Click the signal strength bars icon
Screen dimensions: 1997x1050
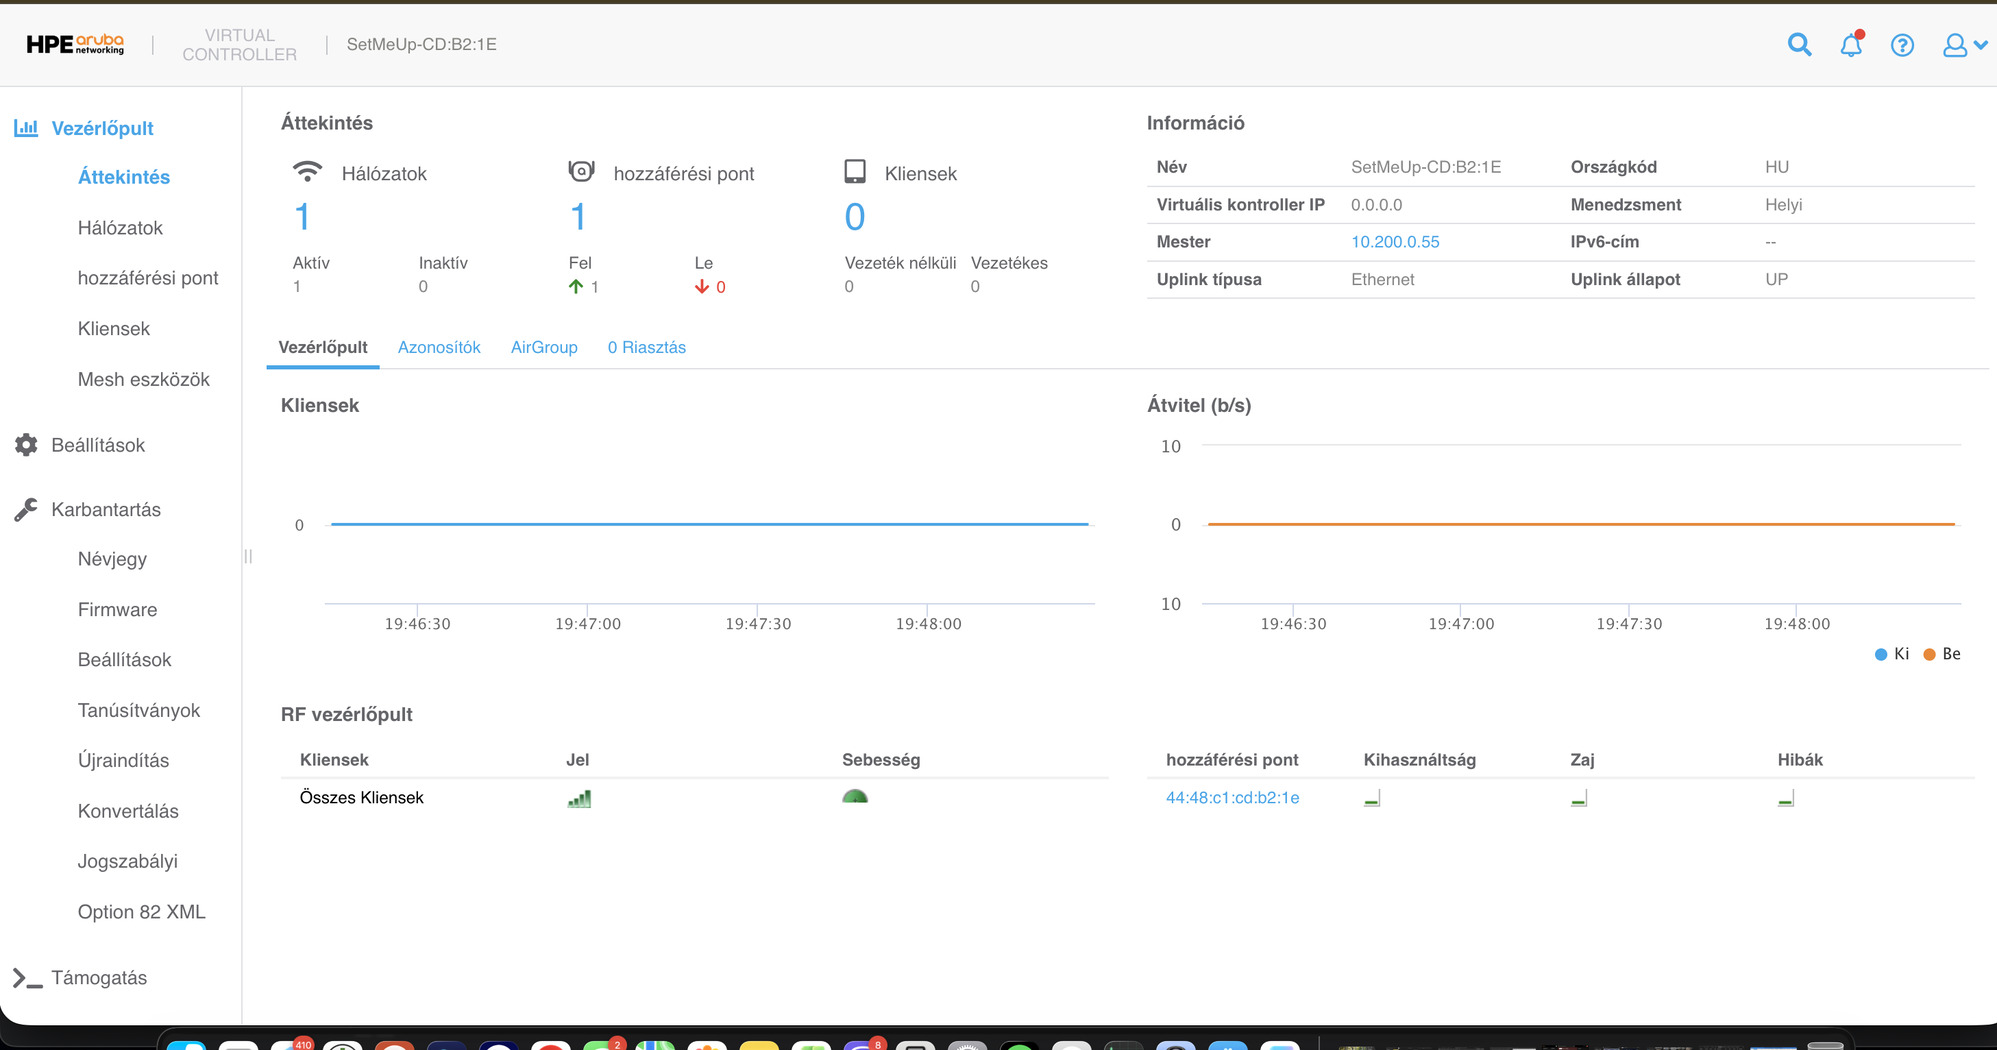tap(579, 798)
